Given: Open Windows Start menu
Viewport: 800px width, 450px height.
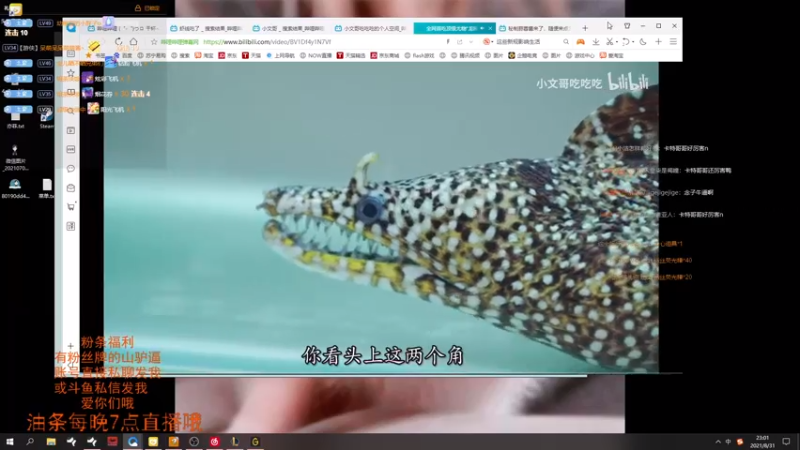Looking at the screenshot, I should pyautogui.click(x=9, y=441).
